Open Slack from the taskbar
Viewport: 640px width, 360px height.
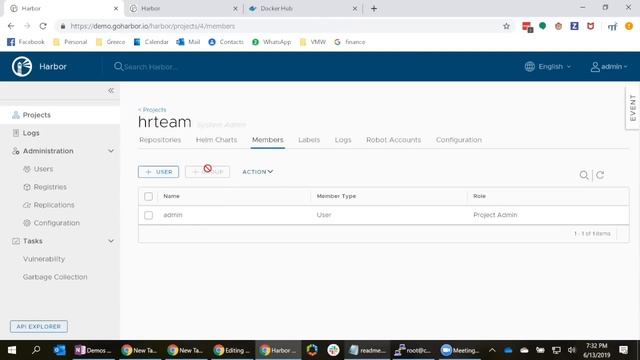(x=333, y=350)
